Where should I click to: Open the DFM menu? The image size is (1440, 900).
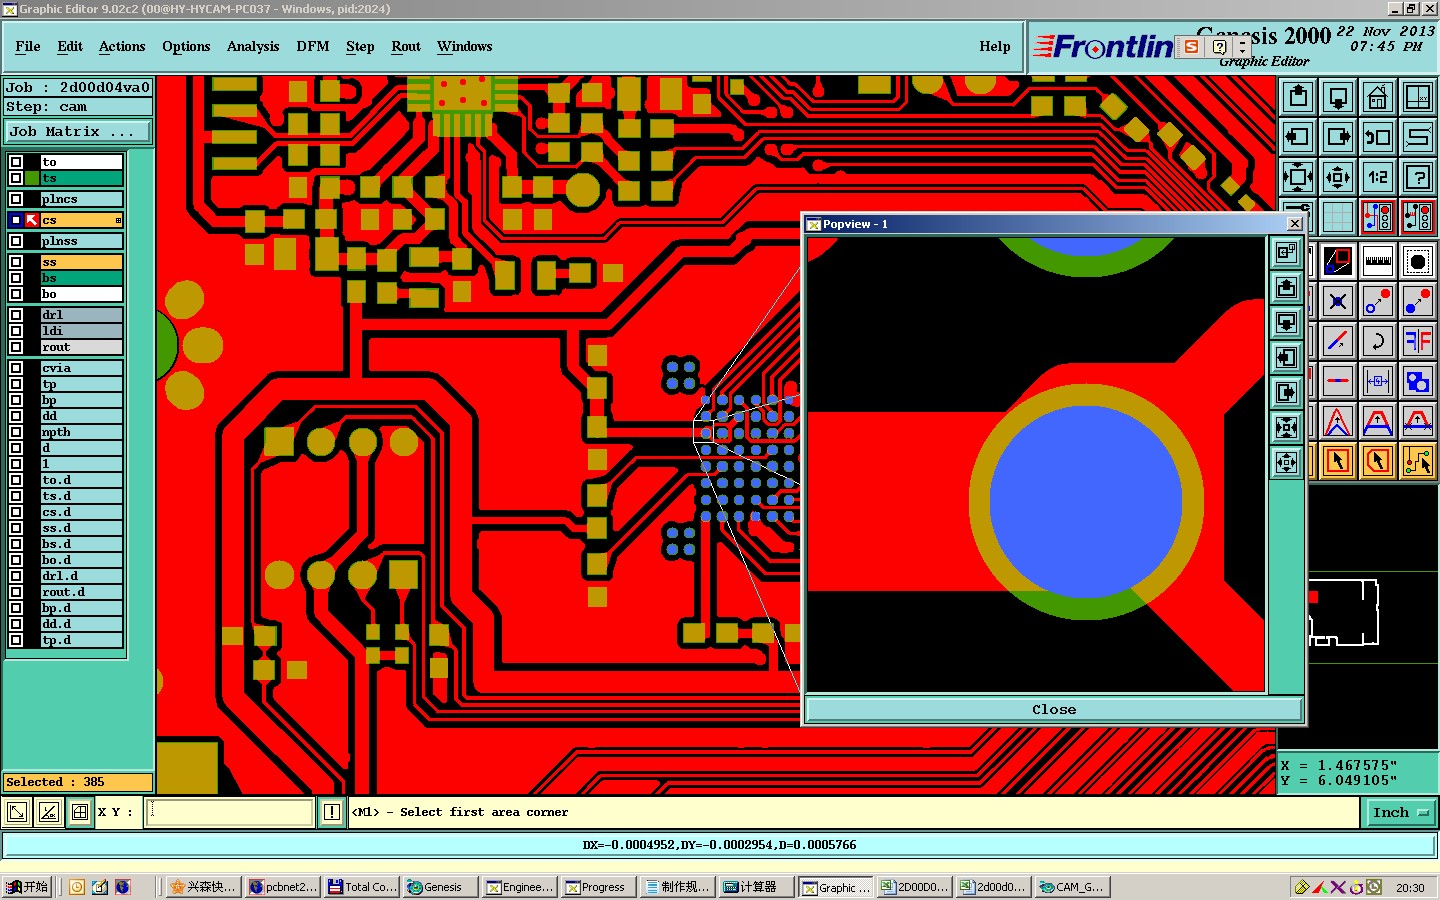point(313,47)
